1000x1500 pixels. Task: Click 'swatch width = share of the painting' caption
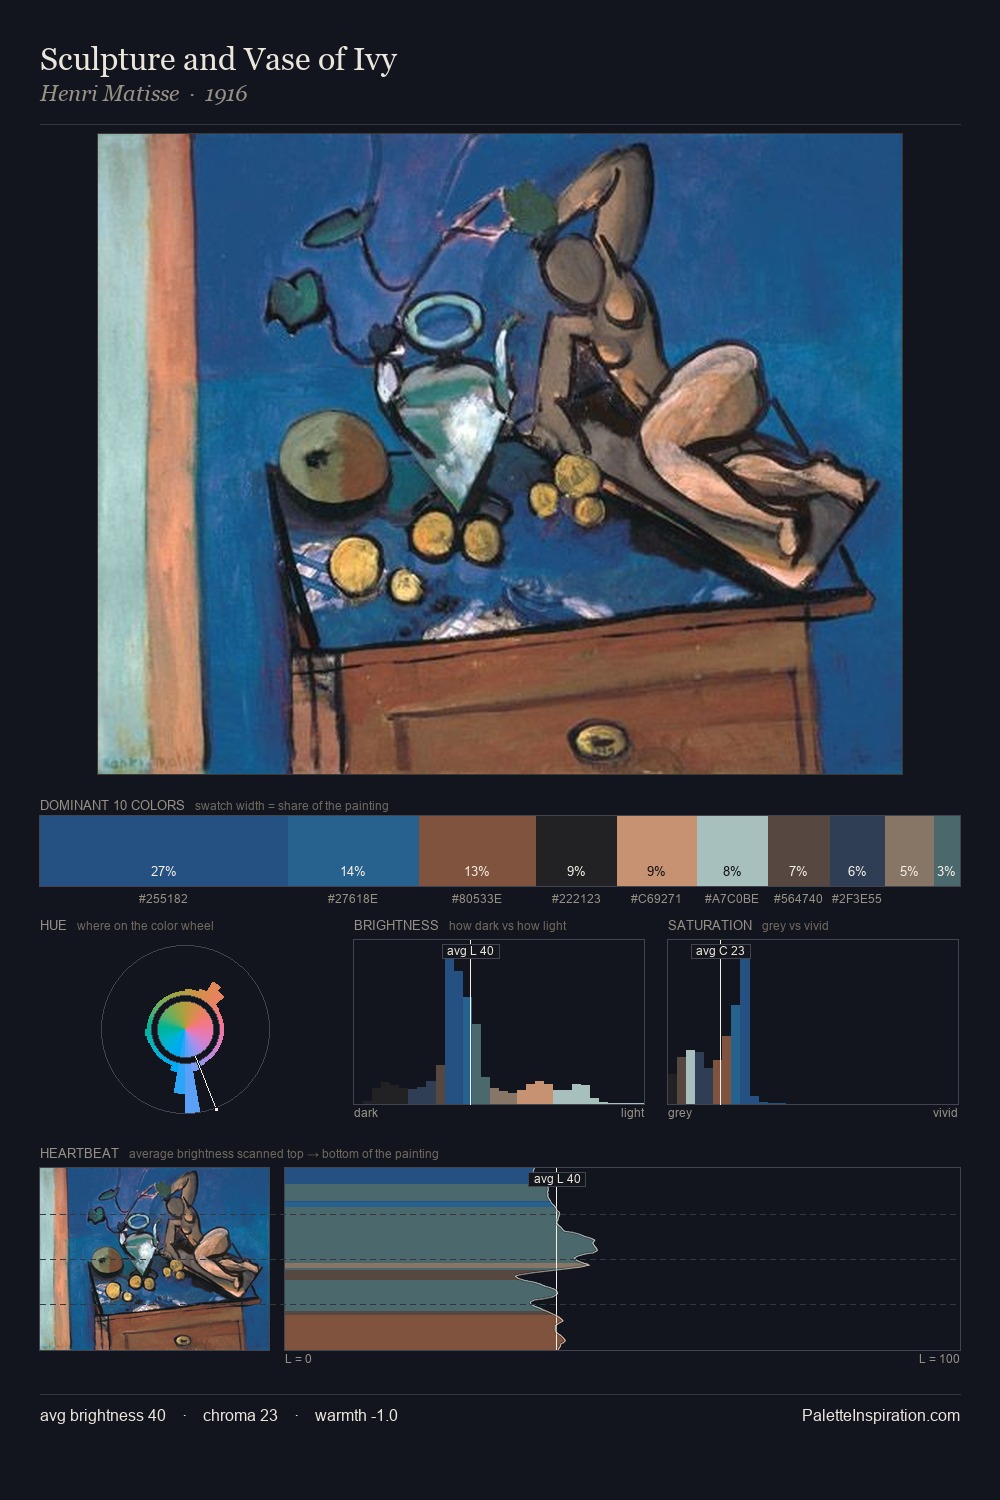coord(291,806)
